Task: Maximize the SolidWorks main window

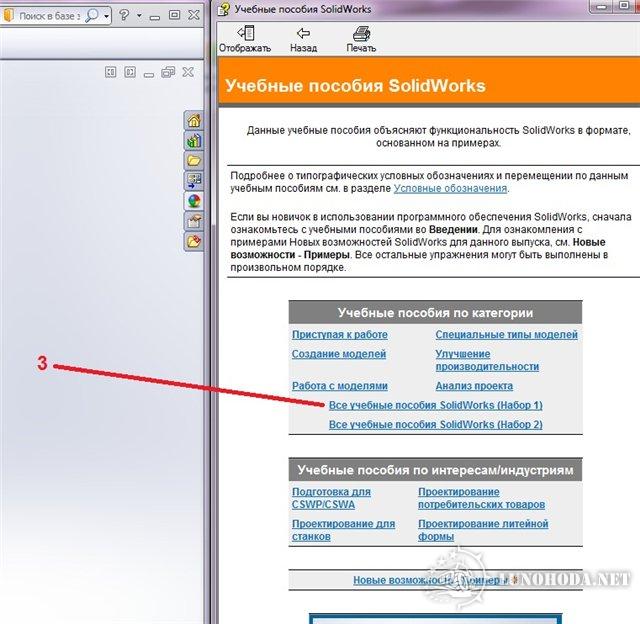Action: [x=174, y=15]
